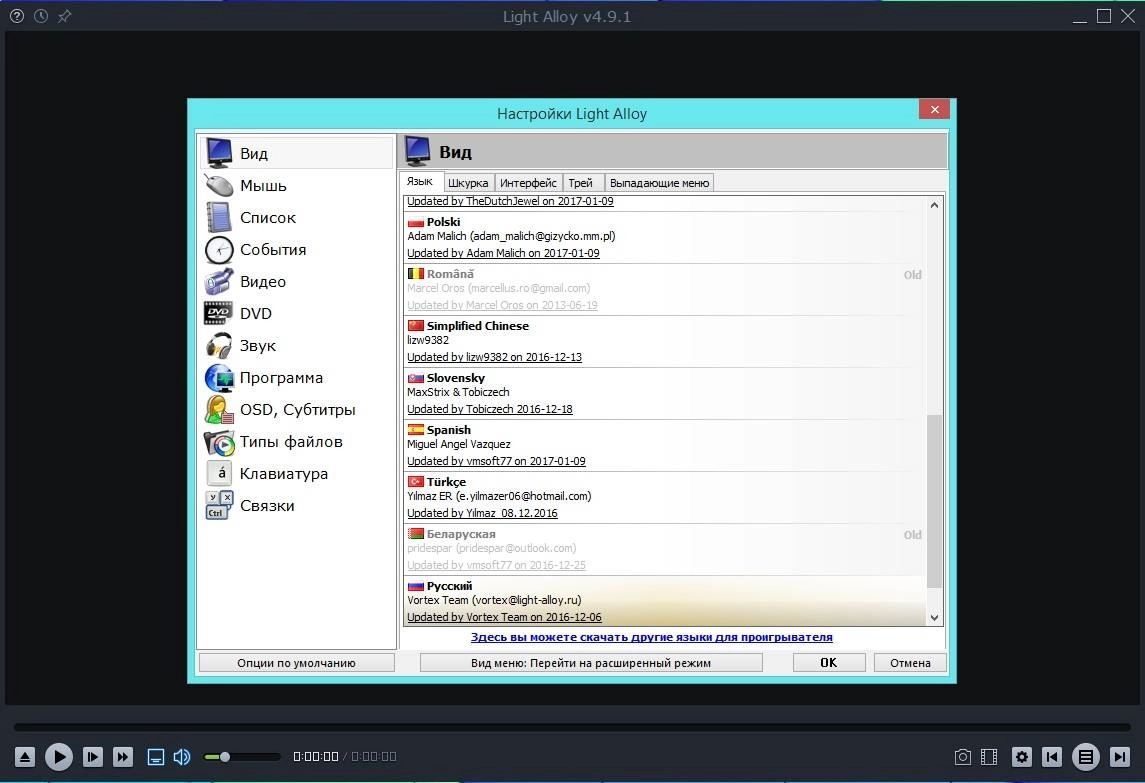1145x783 pixels.
Task: Select the Беларуская language entry
Action: [665, 549]
